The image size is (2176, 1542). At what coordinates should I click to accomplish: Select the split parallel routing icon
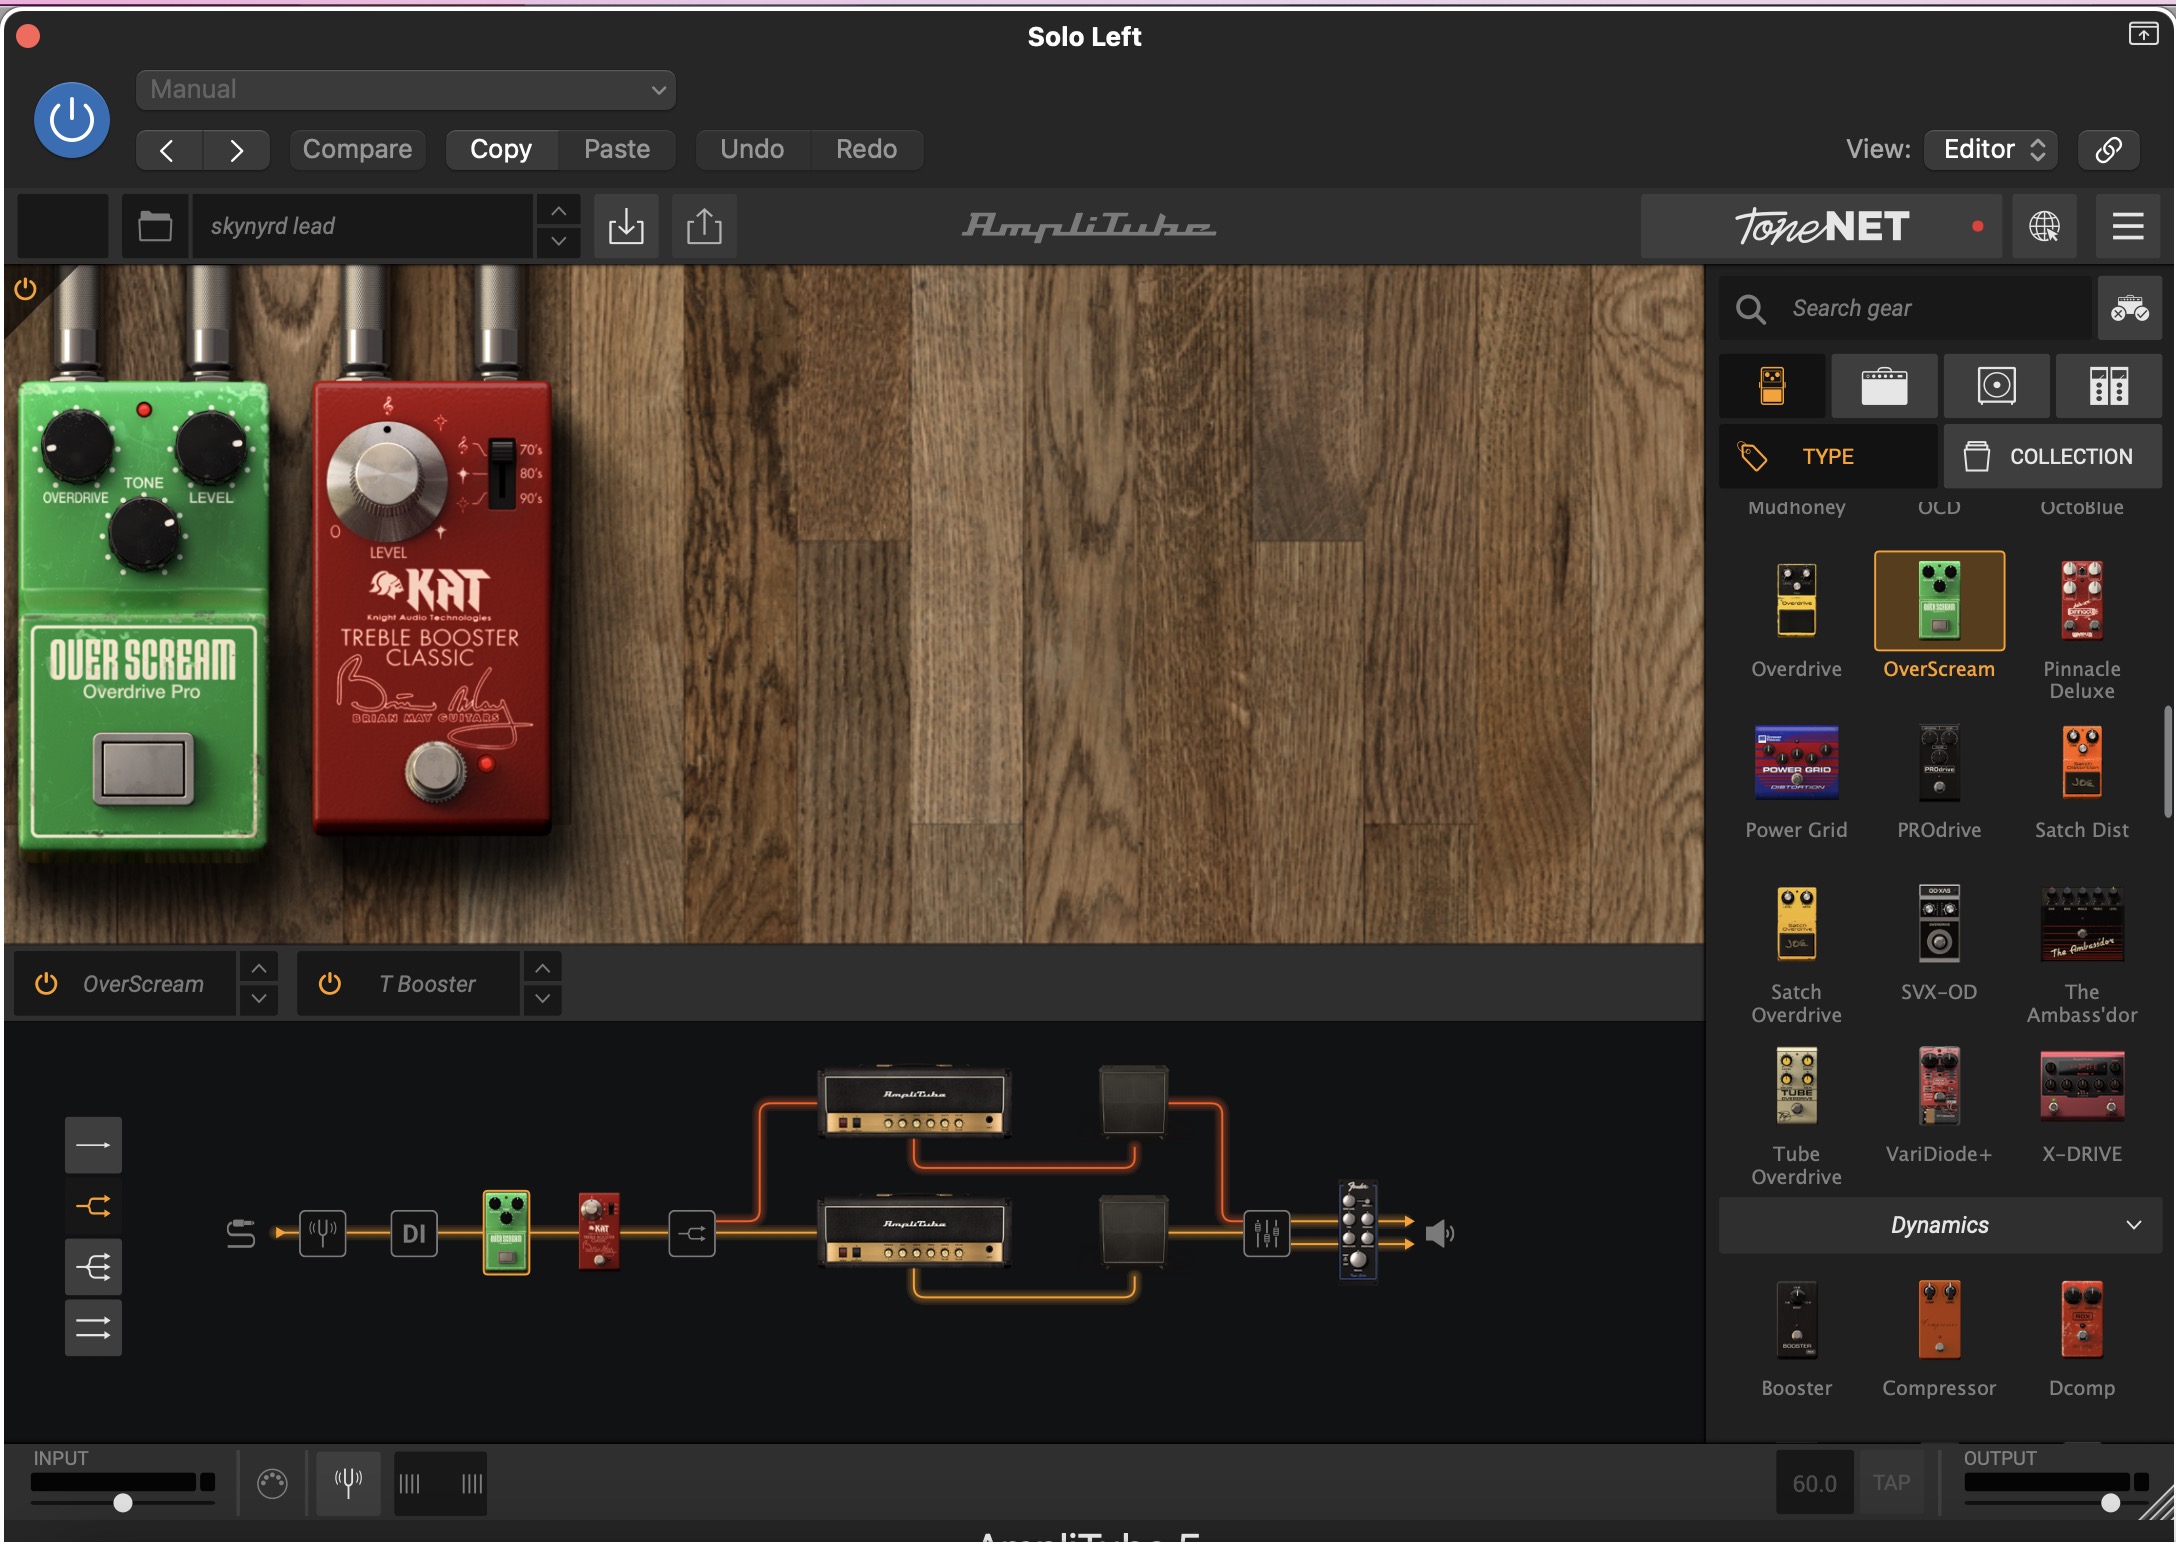coord(93,1206)
